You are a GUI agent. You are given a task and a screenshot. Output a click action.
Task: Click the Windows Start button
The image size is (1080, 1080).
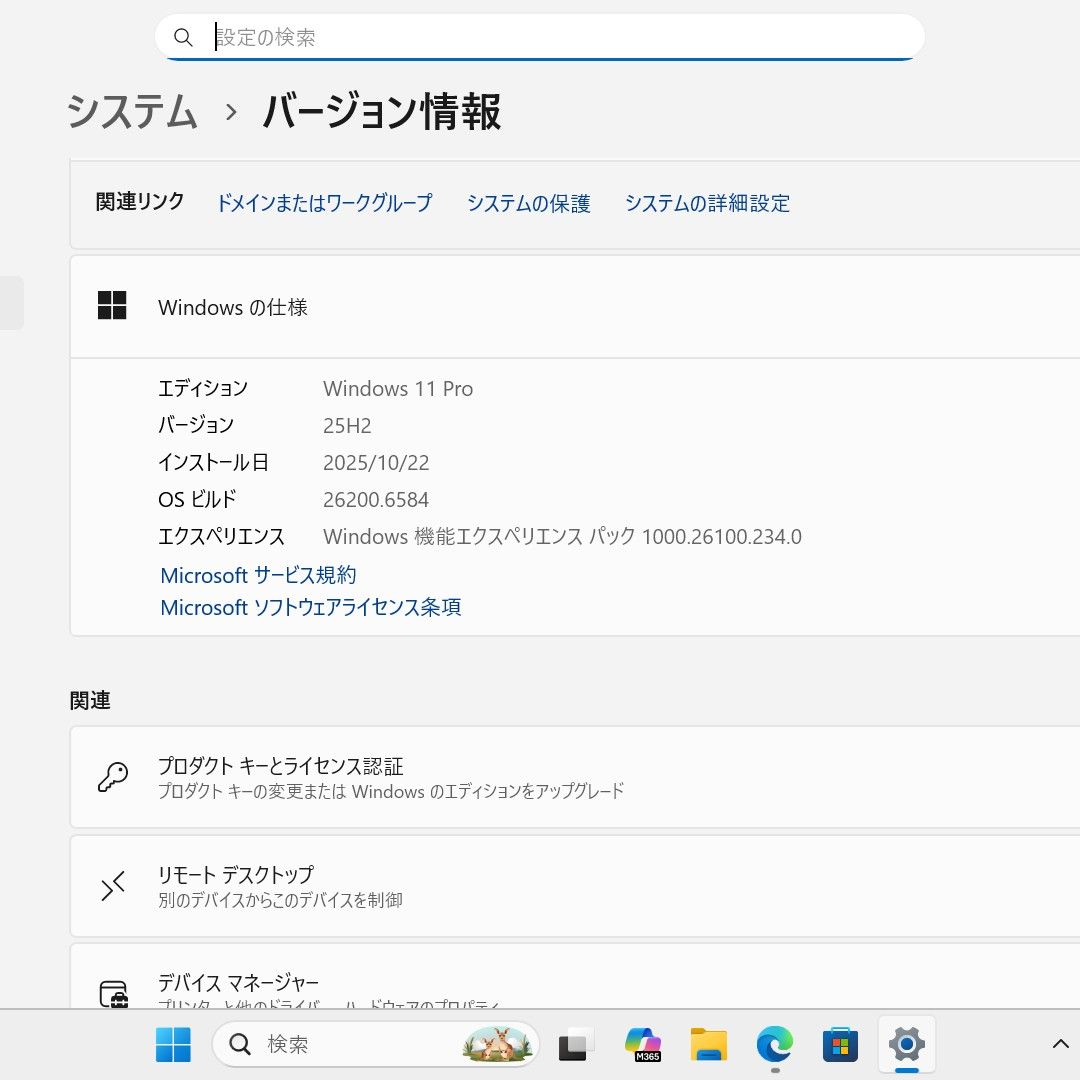point(173,1044)
